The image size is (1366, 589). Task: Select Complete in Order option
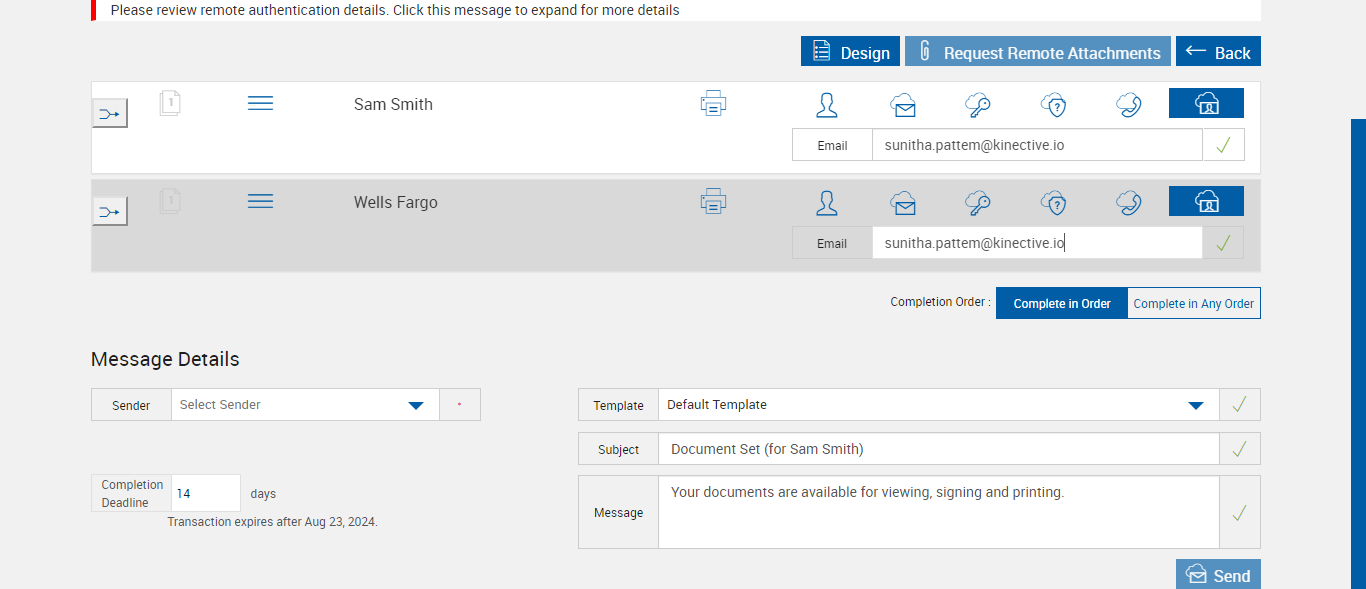point(1062,304)
